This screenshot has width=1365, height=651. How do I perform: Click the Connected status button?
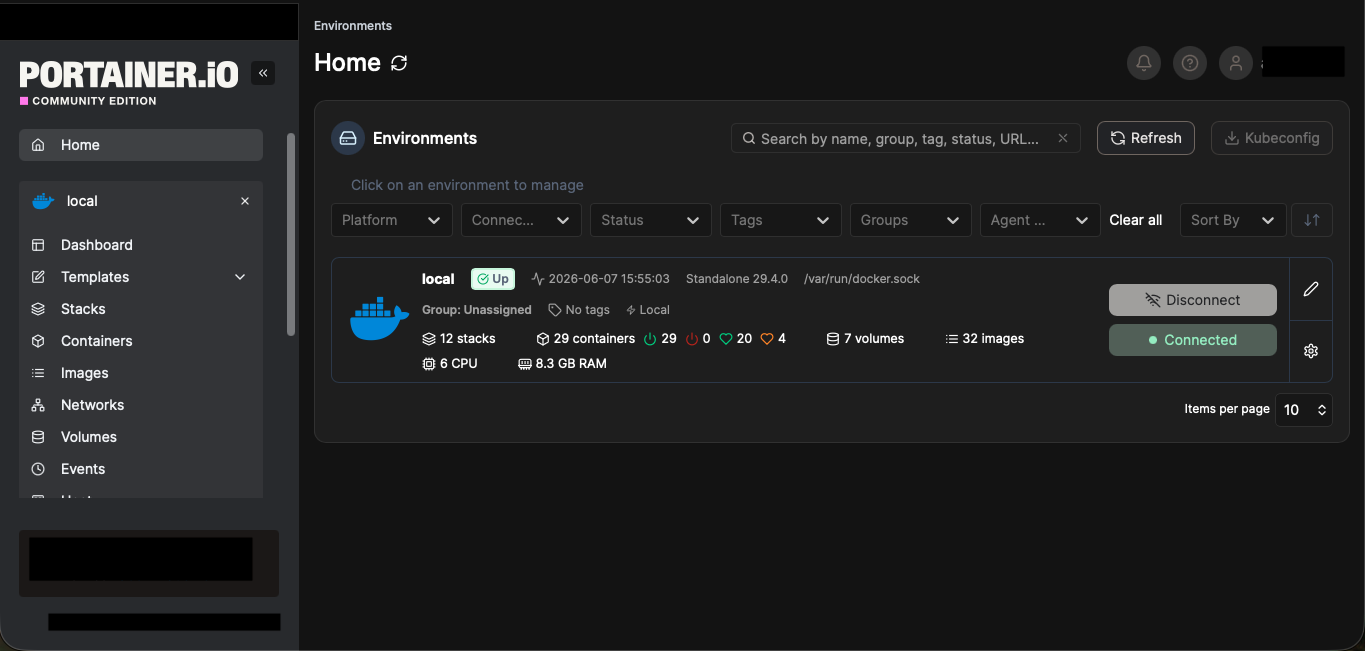click(1193, 340)
